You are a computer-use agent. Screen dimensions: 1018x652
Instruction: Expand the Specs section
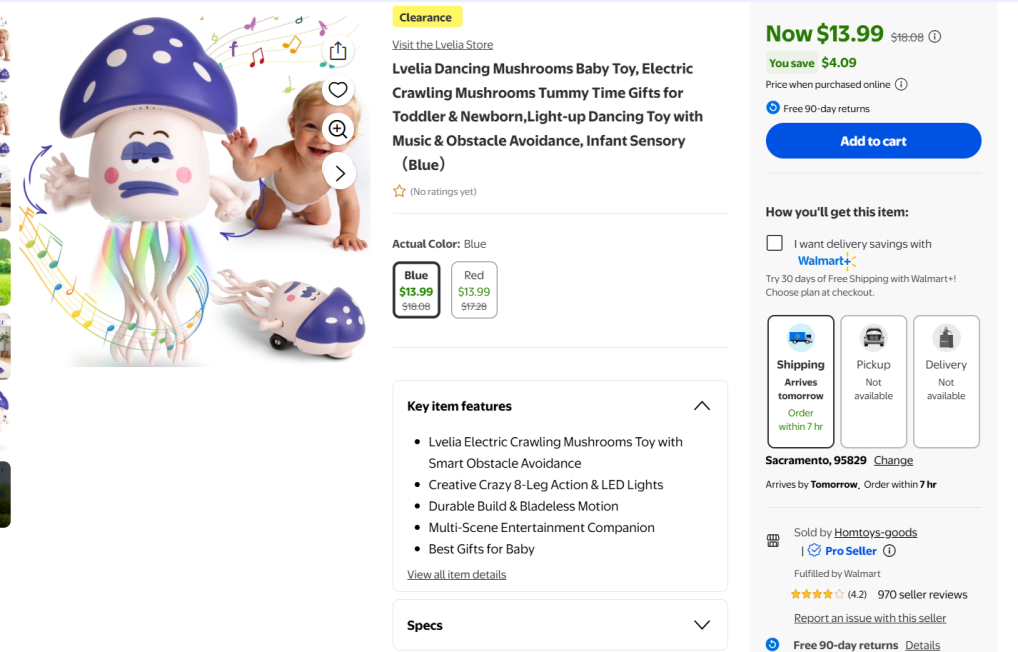pos(702,625)
